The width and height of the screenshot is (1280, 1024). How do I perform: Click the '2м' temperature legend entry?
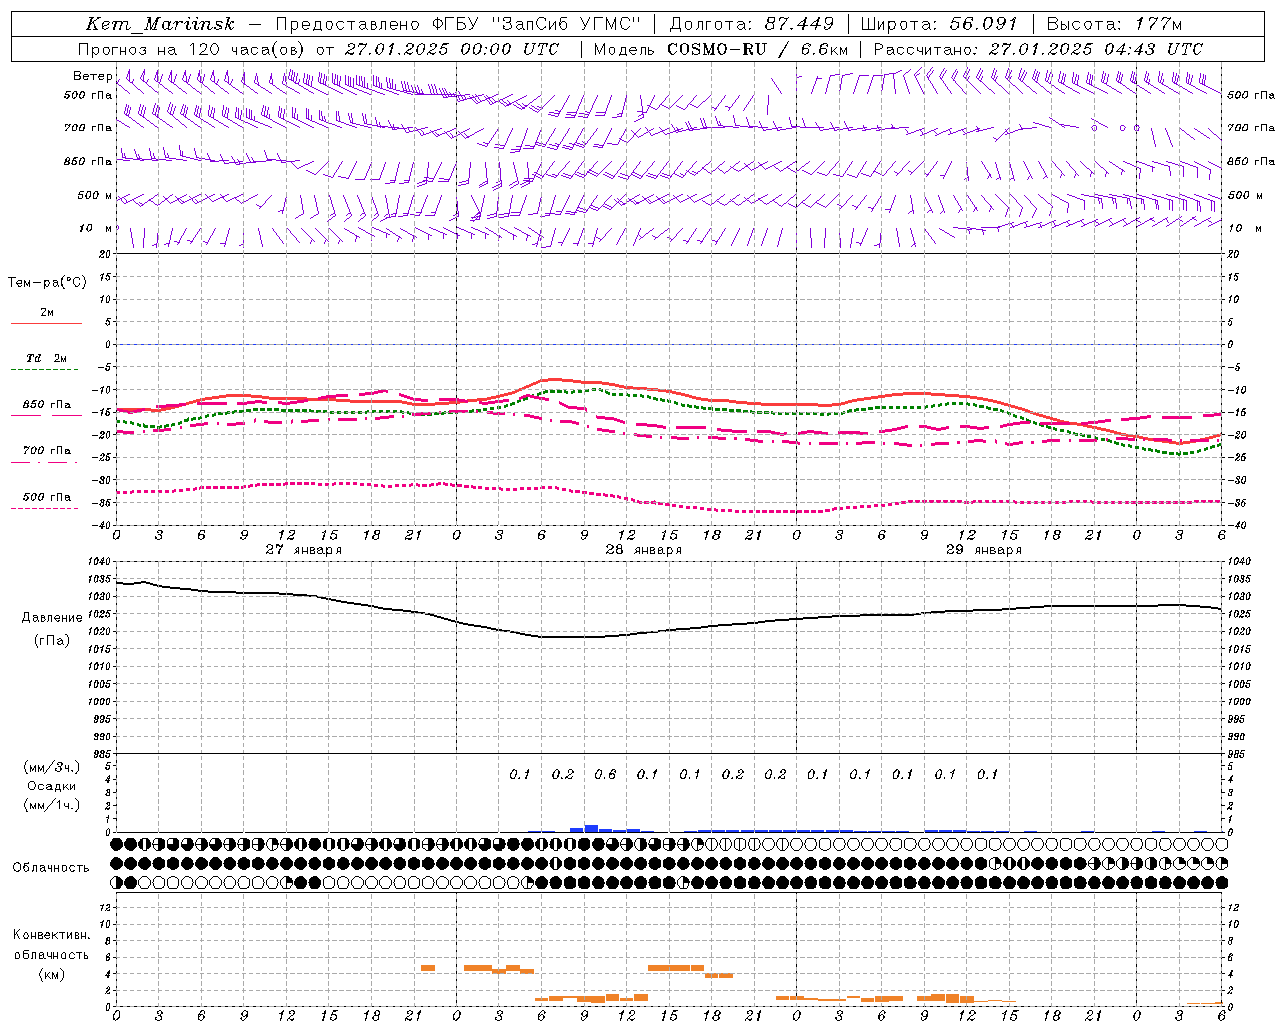[47, 313]
